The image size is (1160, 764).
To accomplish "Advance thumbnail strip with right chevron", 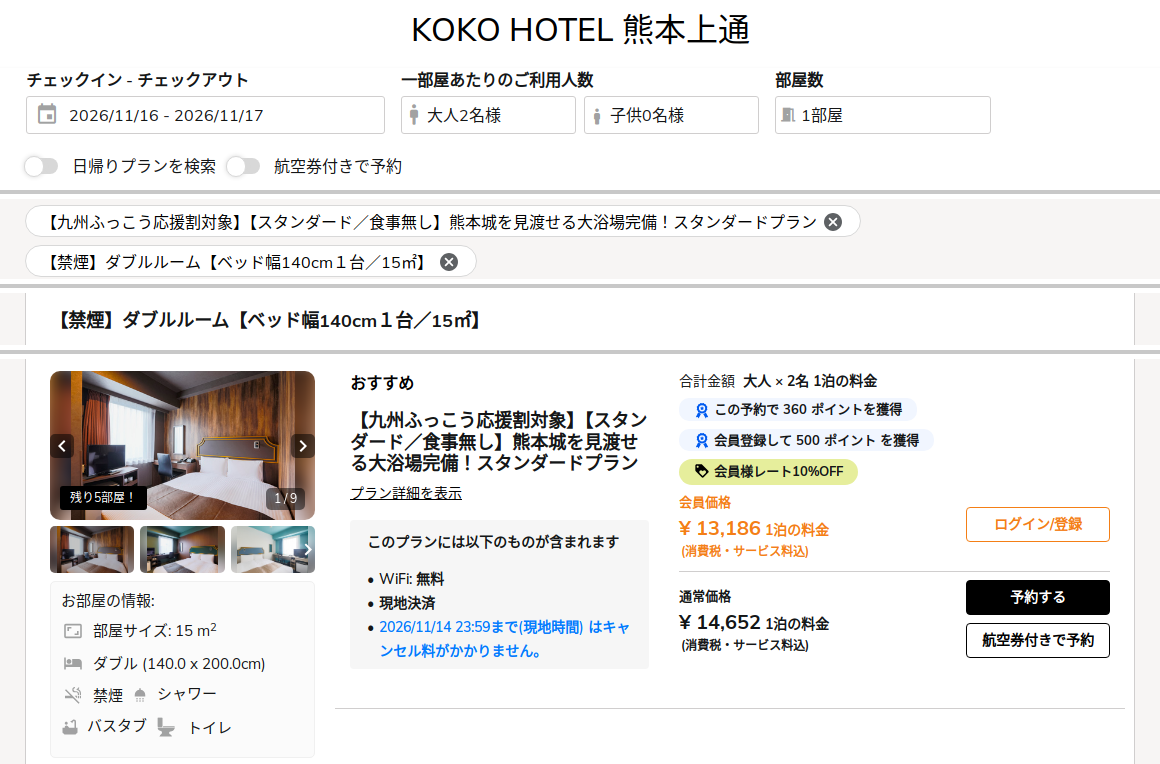I will pyautogui.click(x=308, y=550).
